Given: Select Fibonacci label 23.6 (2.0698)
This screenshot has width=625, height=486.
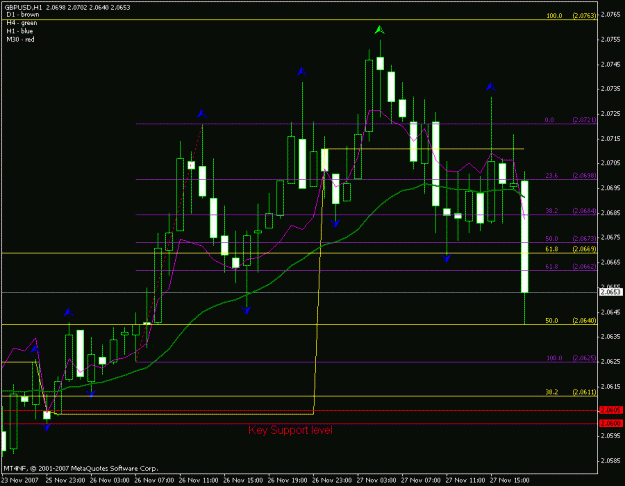Looking at the screenshot, I should click(571, 175).
